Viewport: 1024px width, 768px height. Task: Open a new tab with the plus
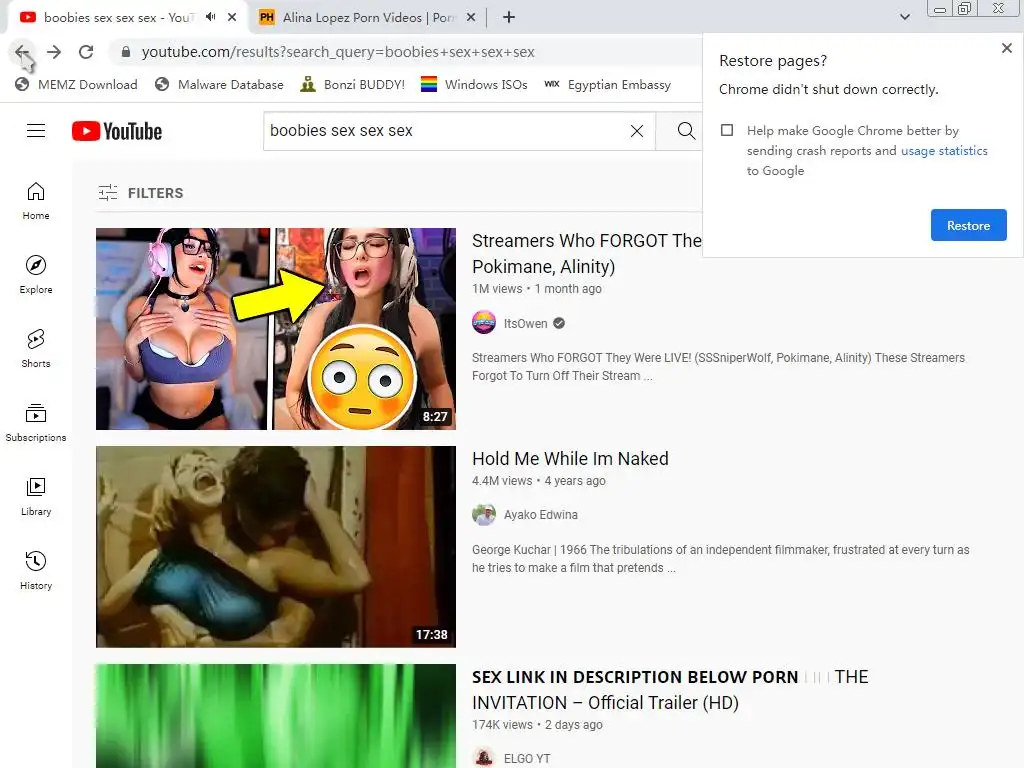pyautogui.click(x=509, y=18)
